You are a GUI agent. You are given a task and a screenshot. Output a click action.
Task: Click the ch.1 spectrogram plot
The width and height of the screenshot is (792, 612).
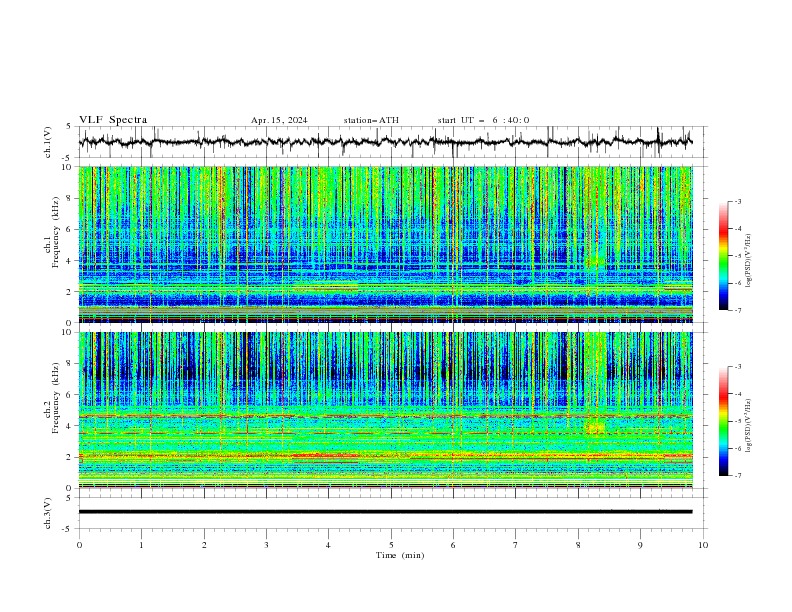[385, 244]
